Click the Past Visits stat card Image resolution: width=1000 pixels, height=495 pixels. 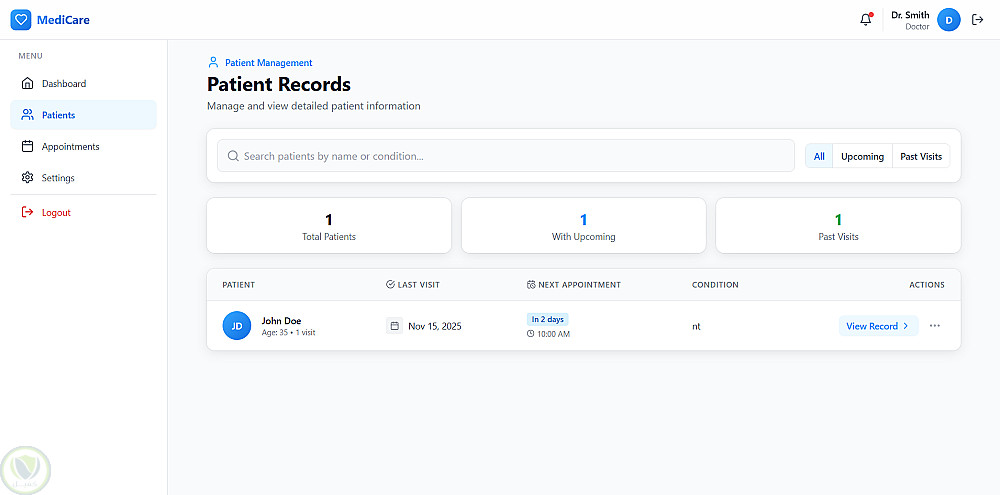coord(838,225)
